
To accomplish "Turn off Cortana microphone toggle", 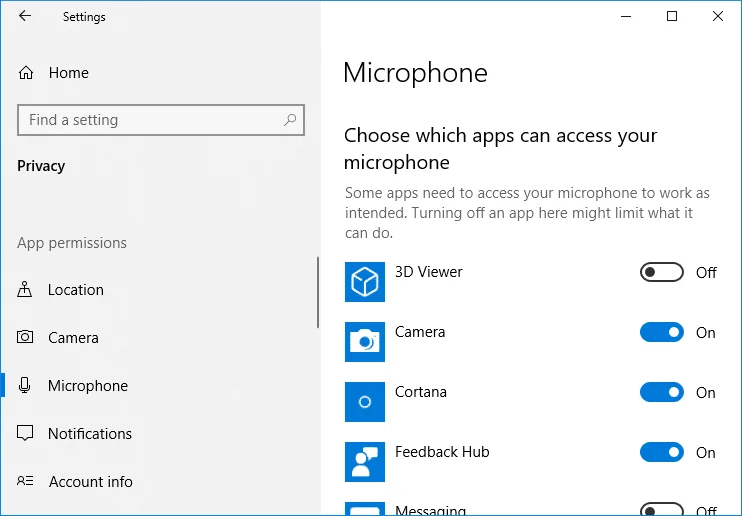I will (x=662, y=392).
